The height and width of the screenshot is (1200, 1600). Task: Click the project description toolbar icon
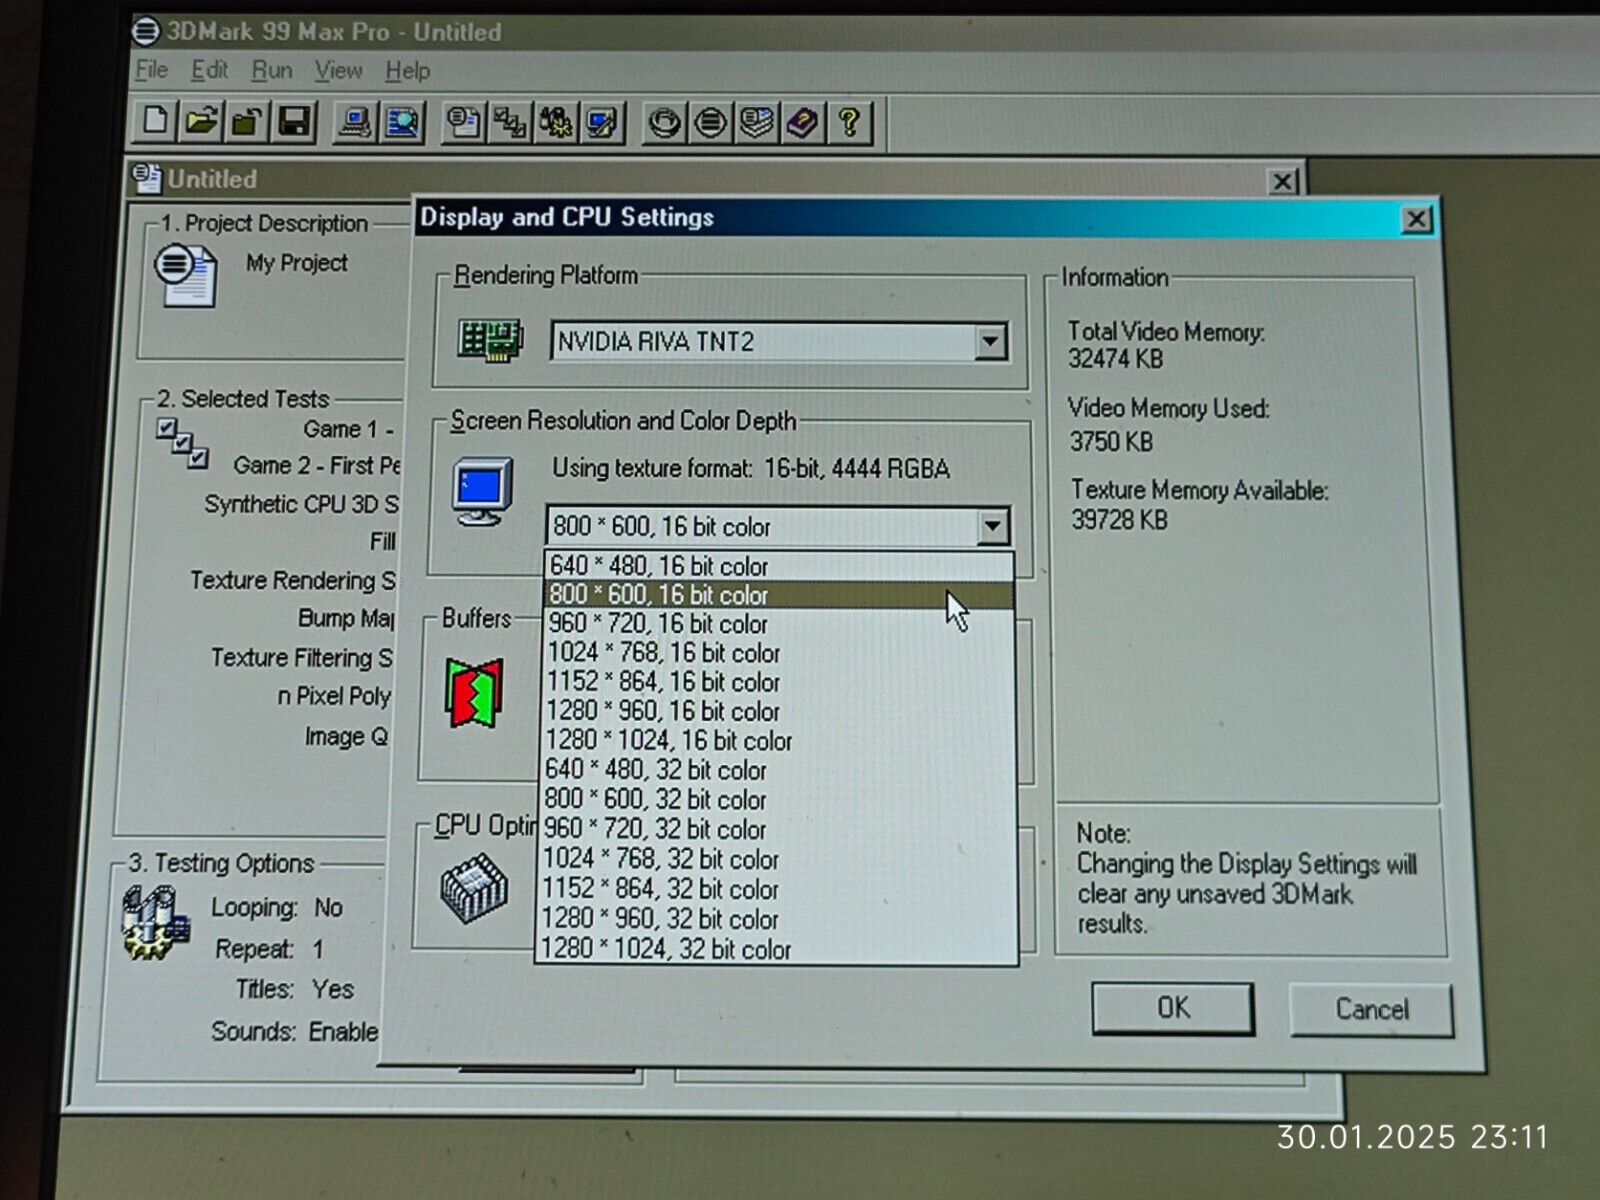point(463,123)
